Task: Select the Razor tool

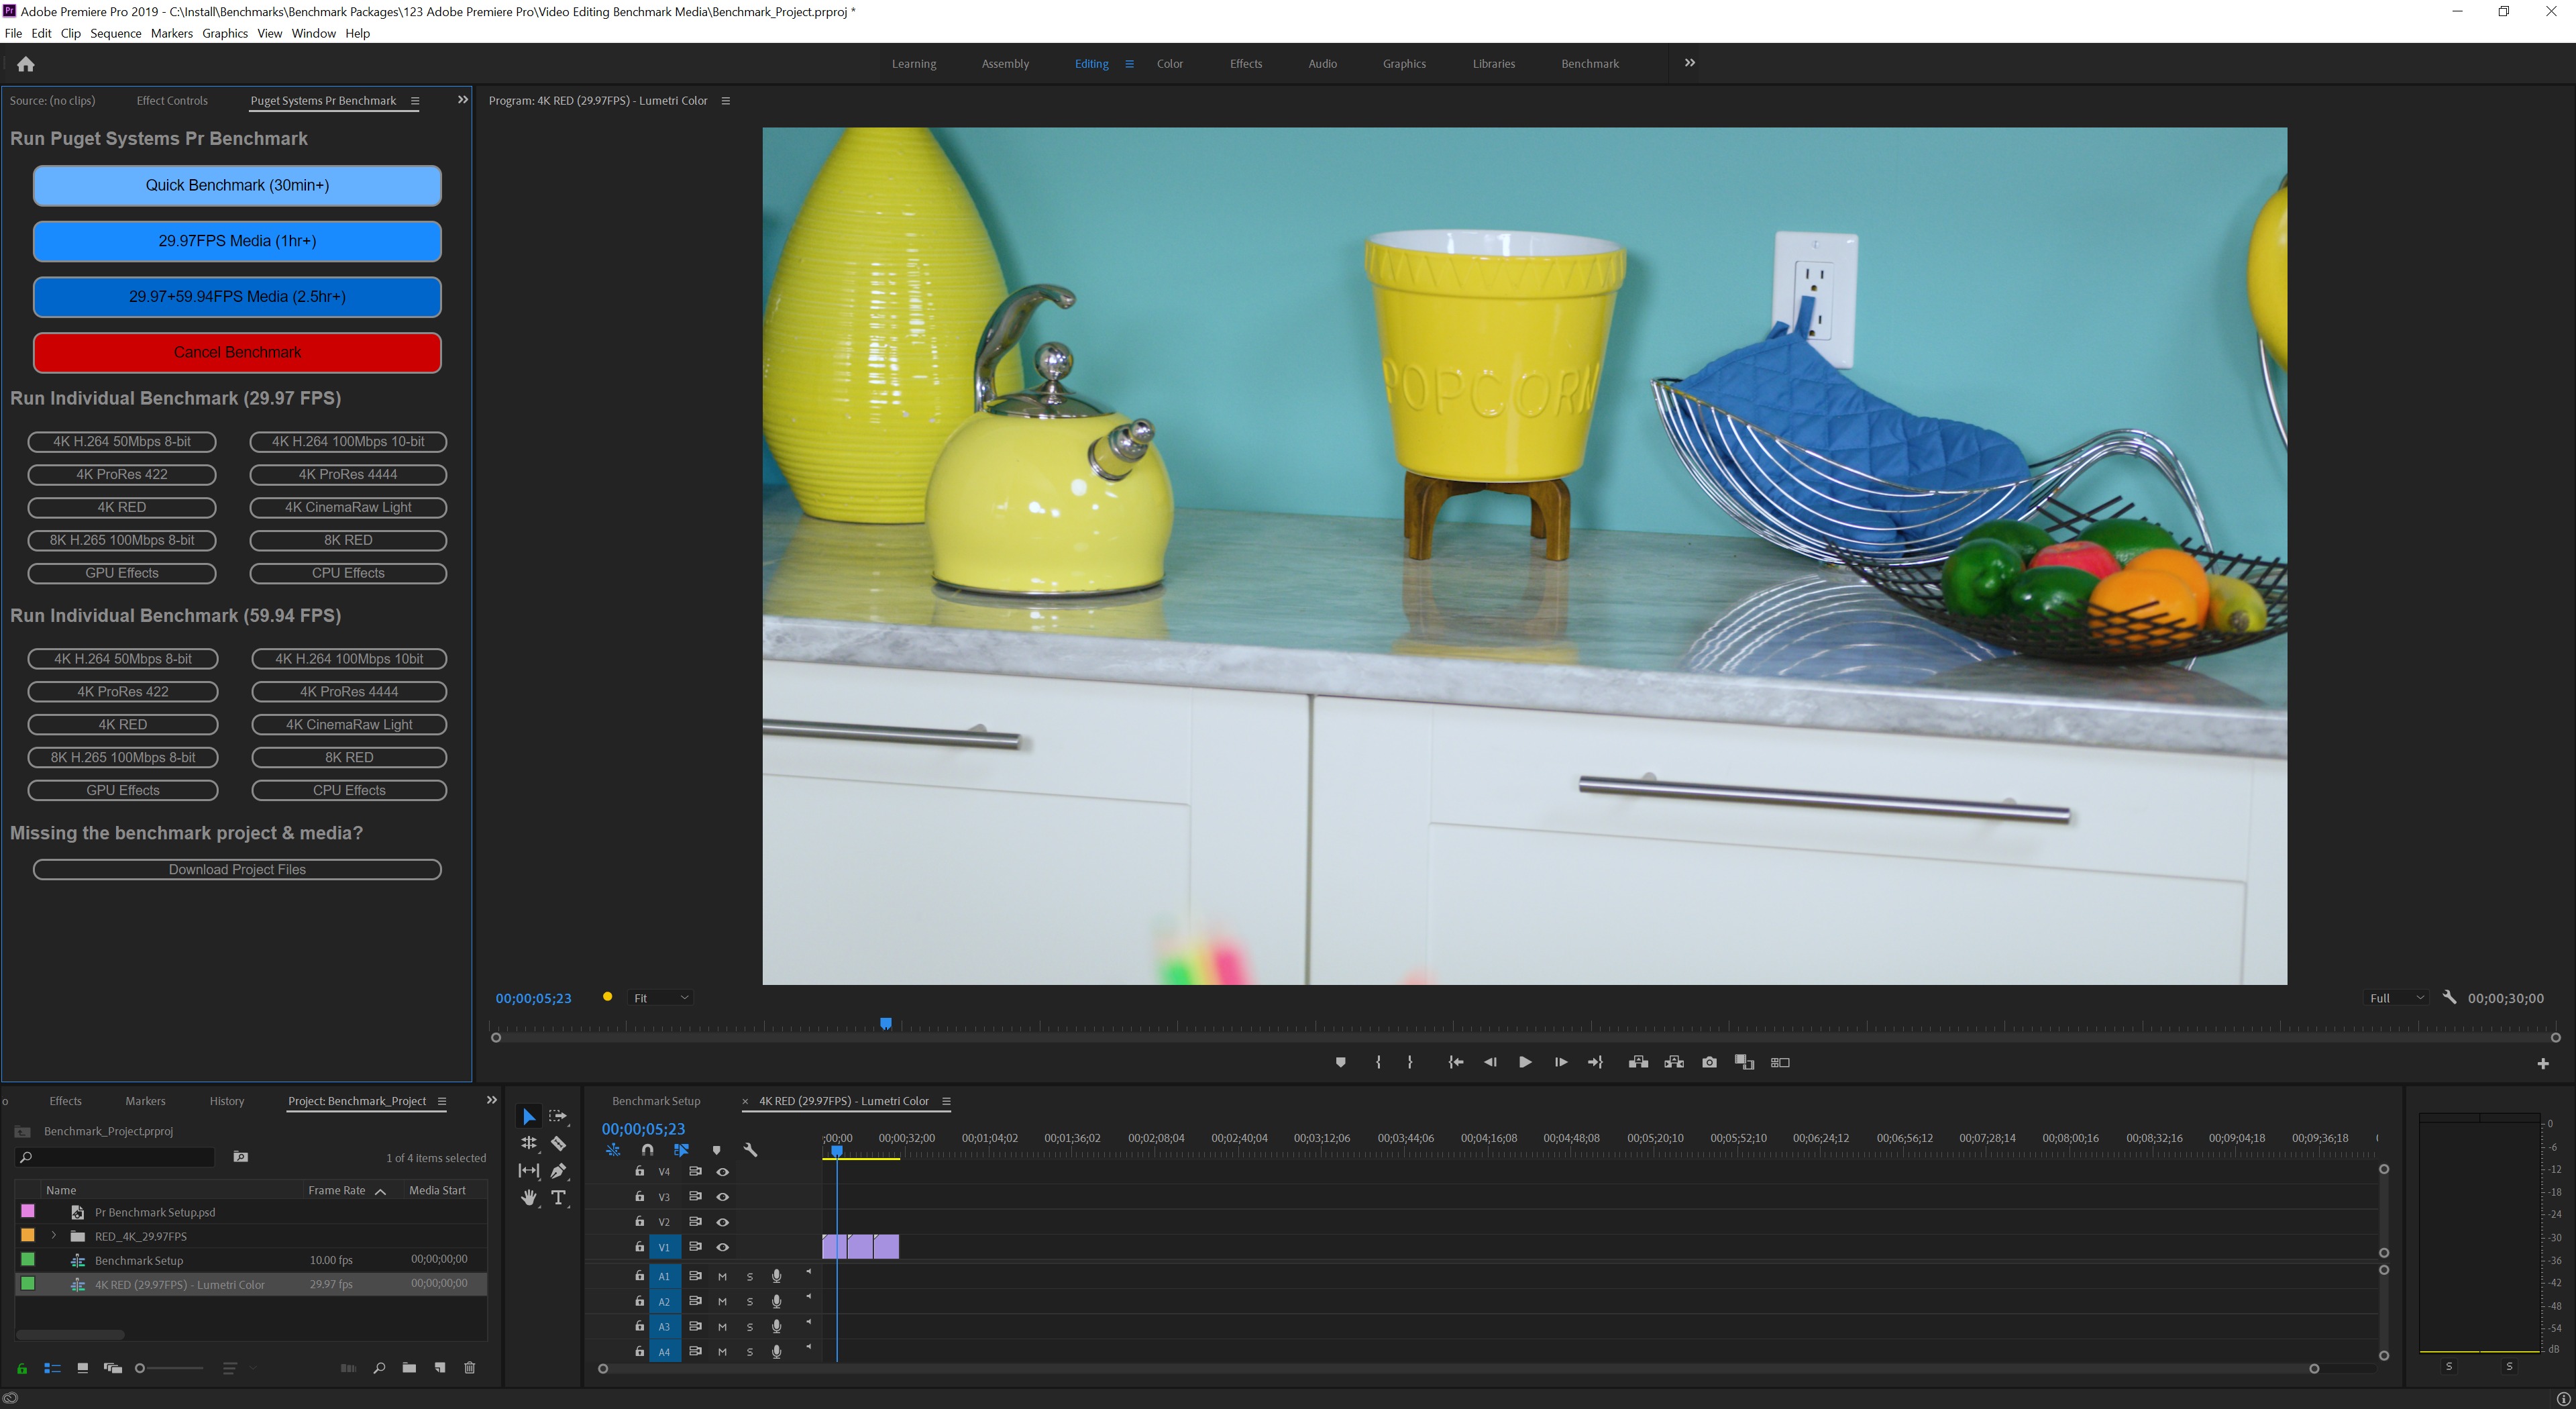Action: pyautogui.click(x=559, y=1144)
